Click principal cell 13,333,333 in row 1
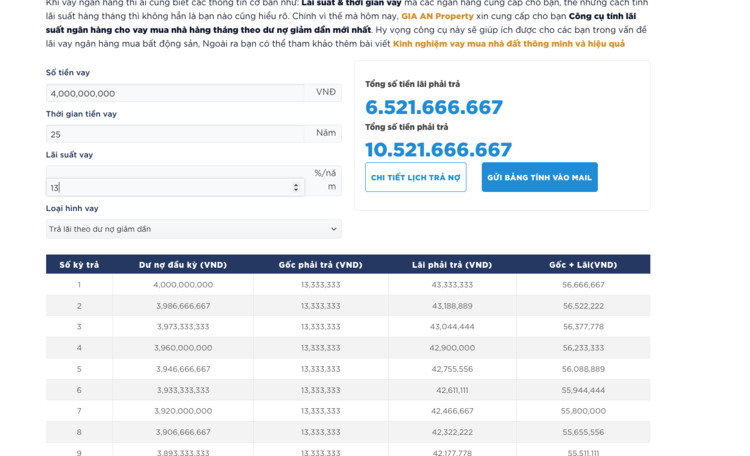The height and width of the screenshot is (456, 750). 320,285
